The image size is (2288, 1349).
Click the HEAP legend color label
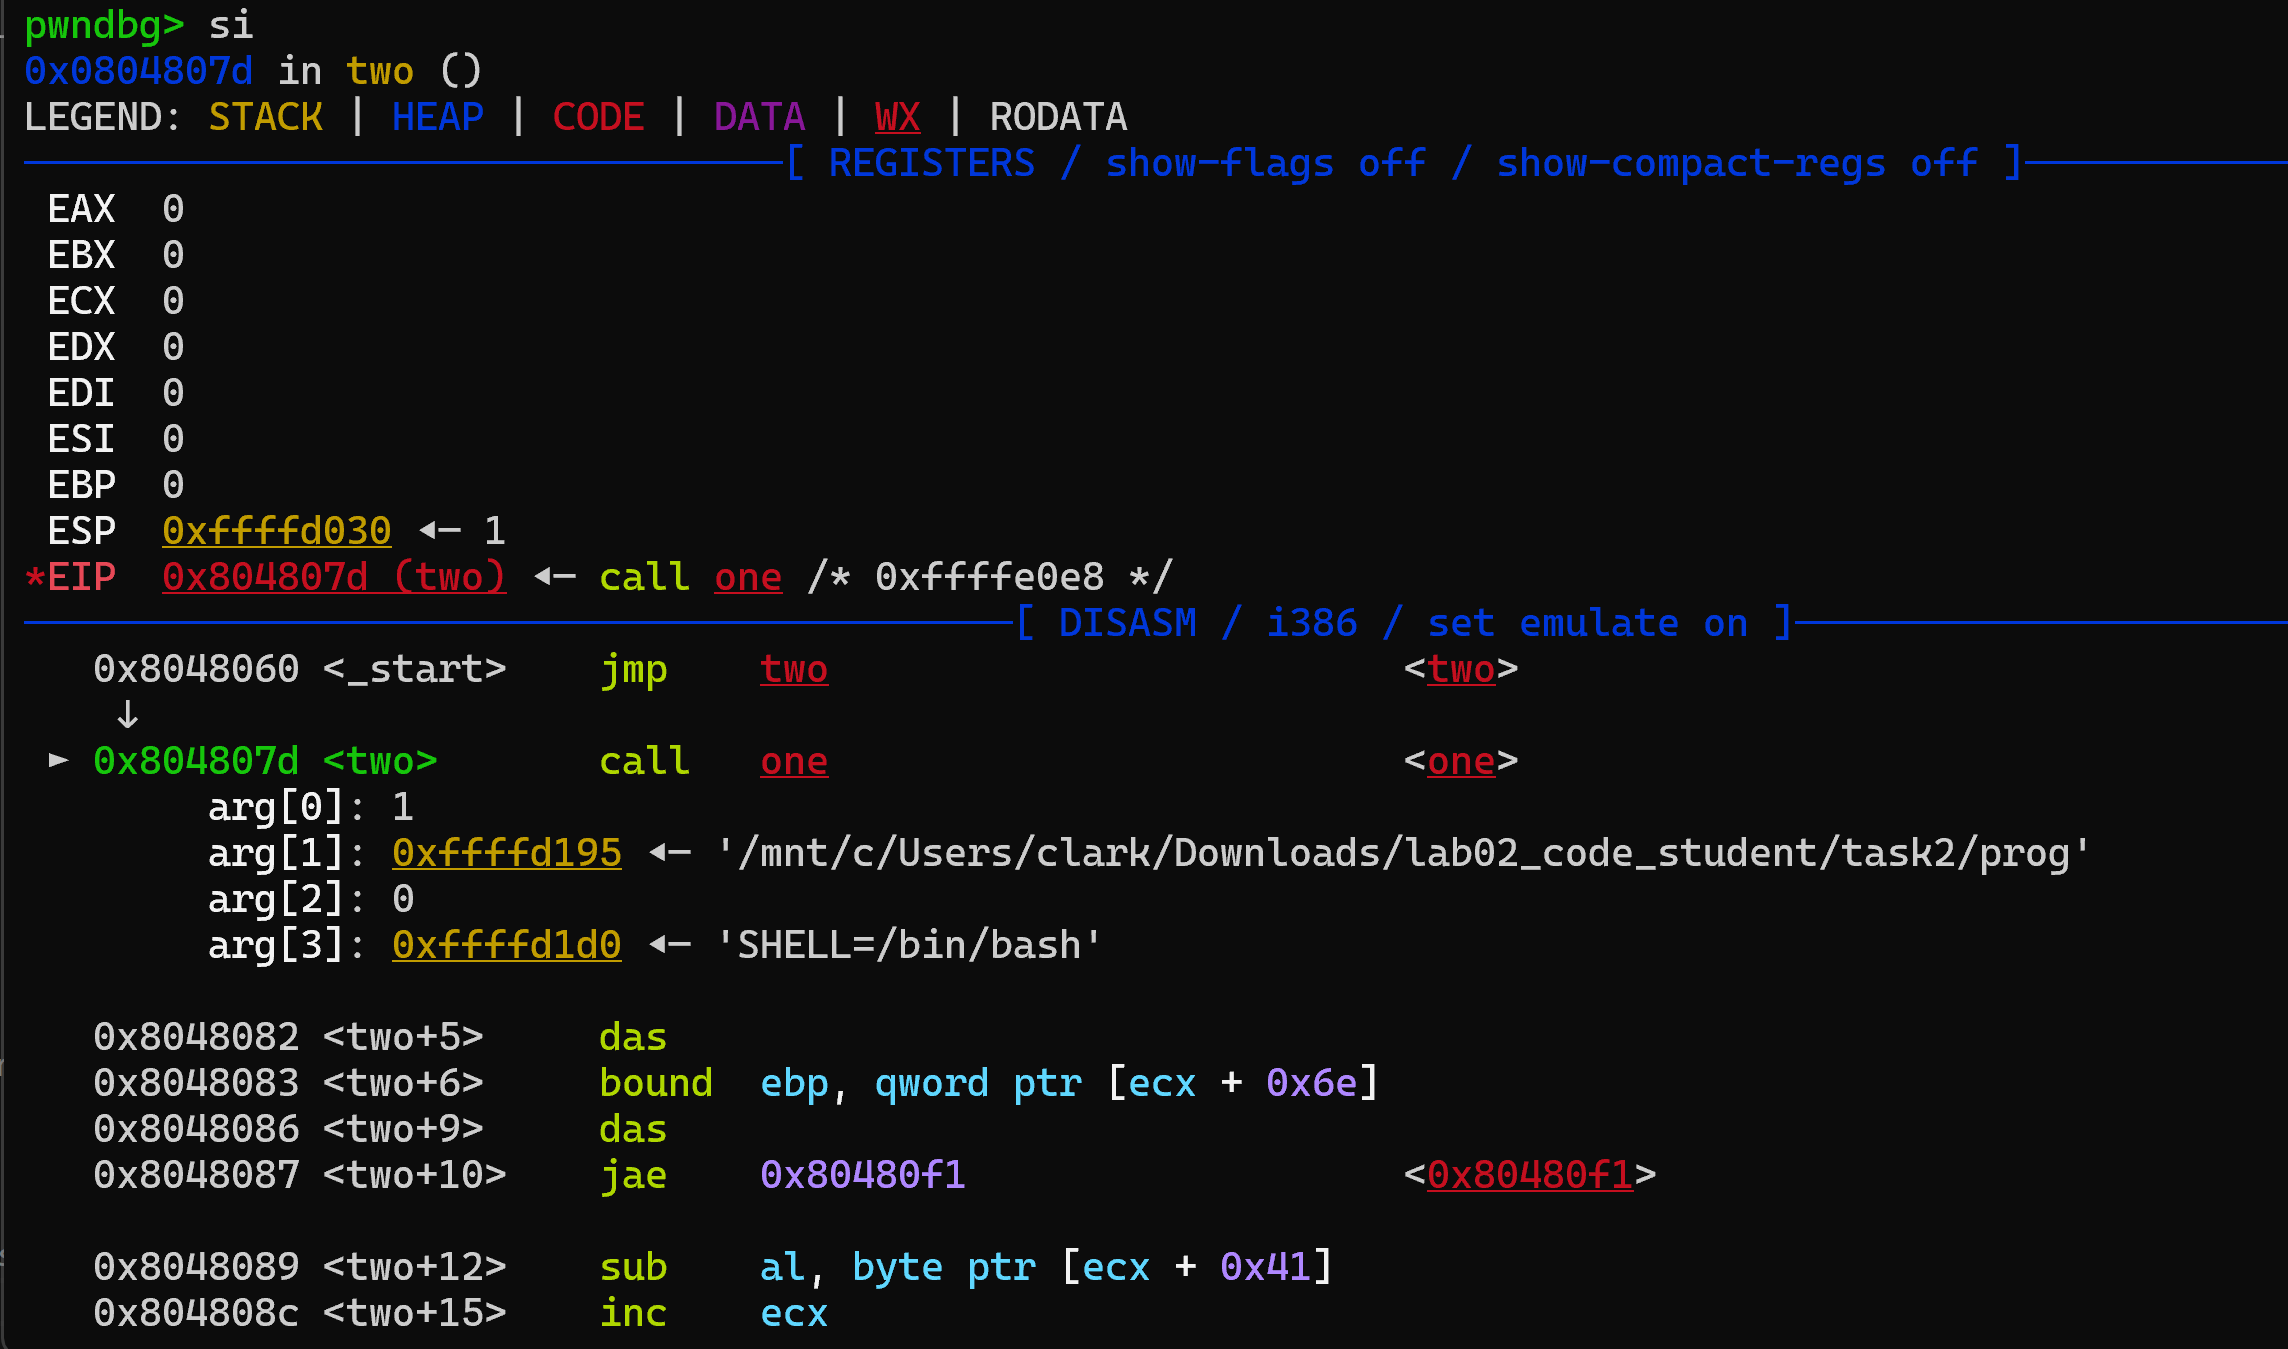pyautogui.click(x=438, y=117)
